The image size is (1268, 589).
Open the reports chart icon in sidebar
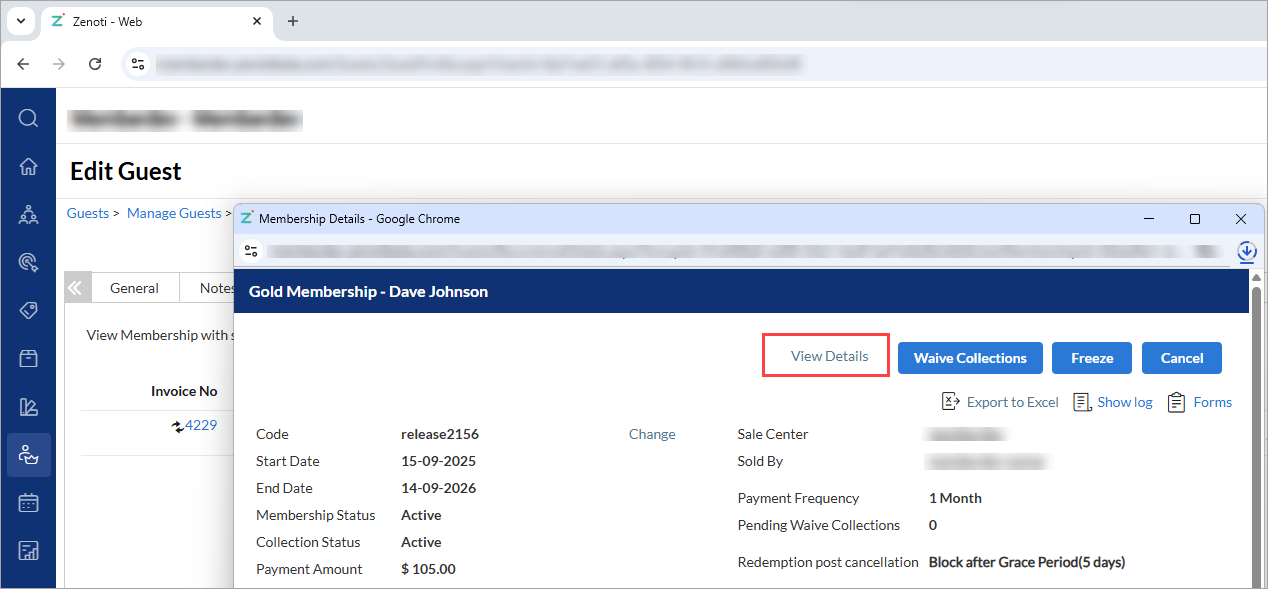28,550
